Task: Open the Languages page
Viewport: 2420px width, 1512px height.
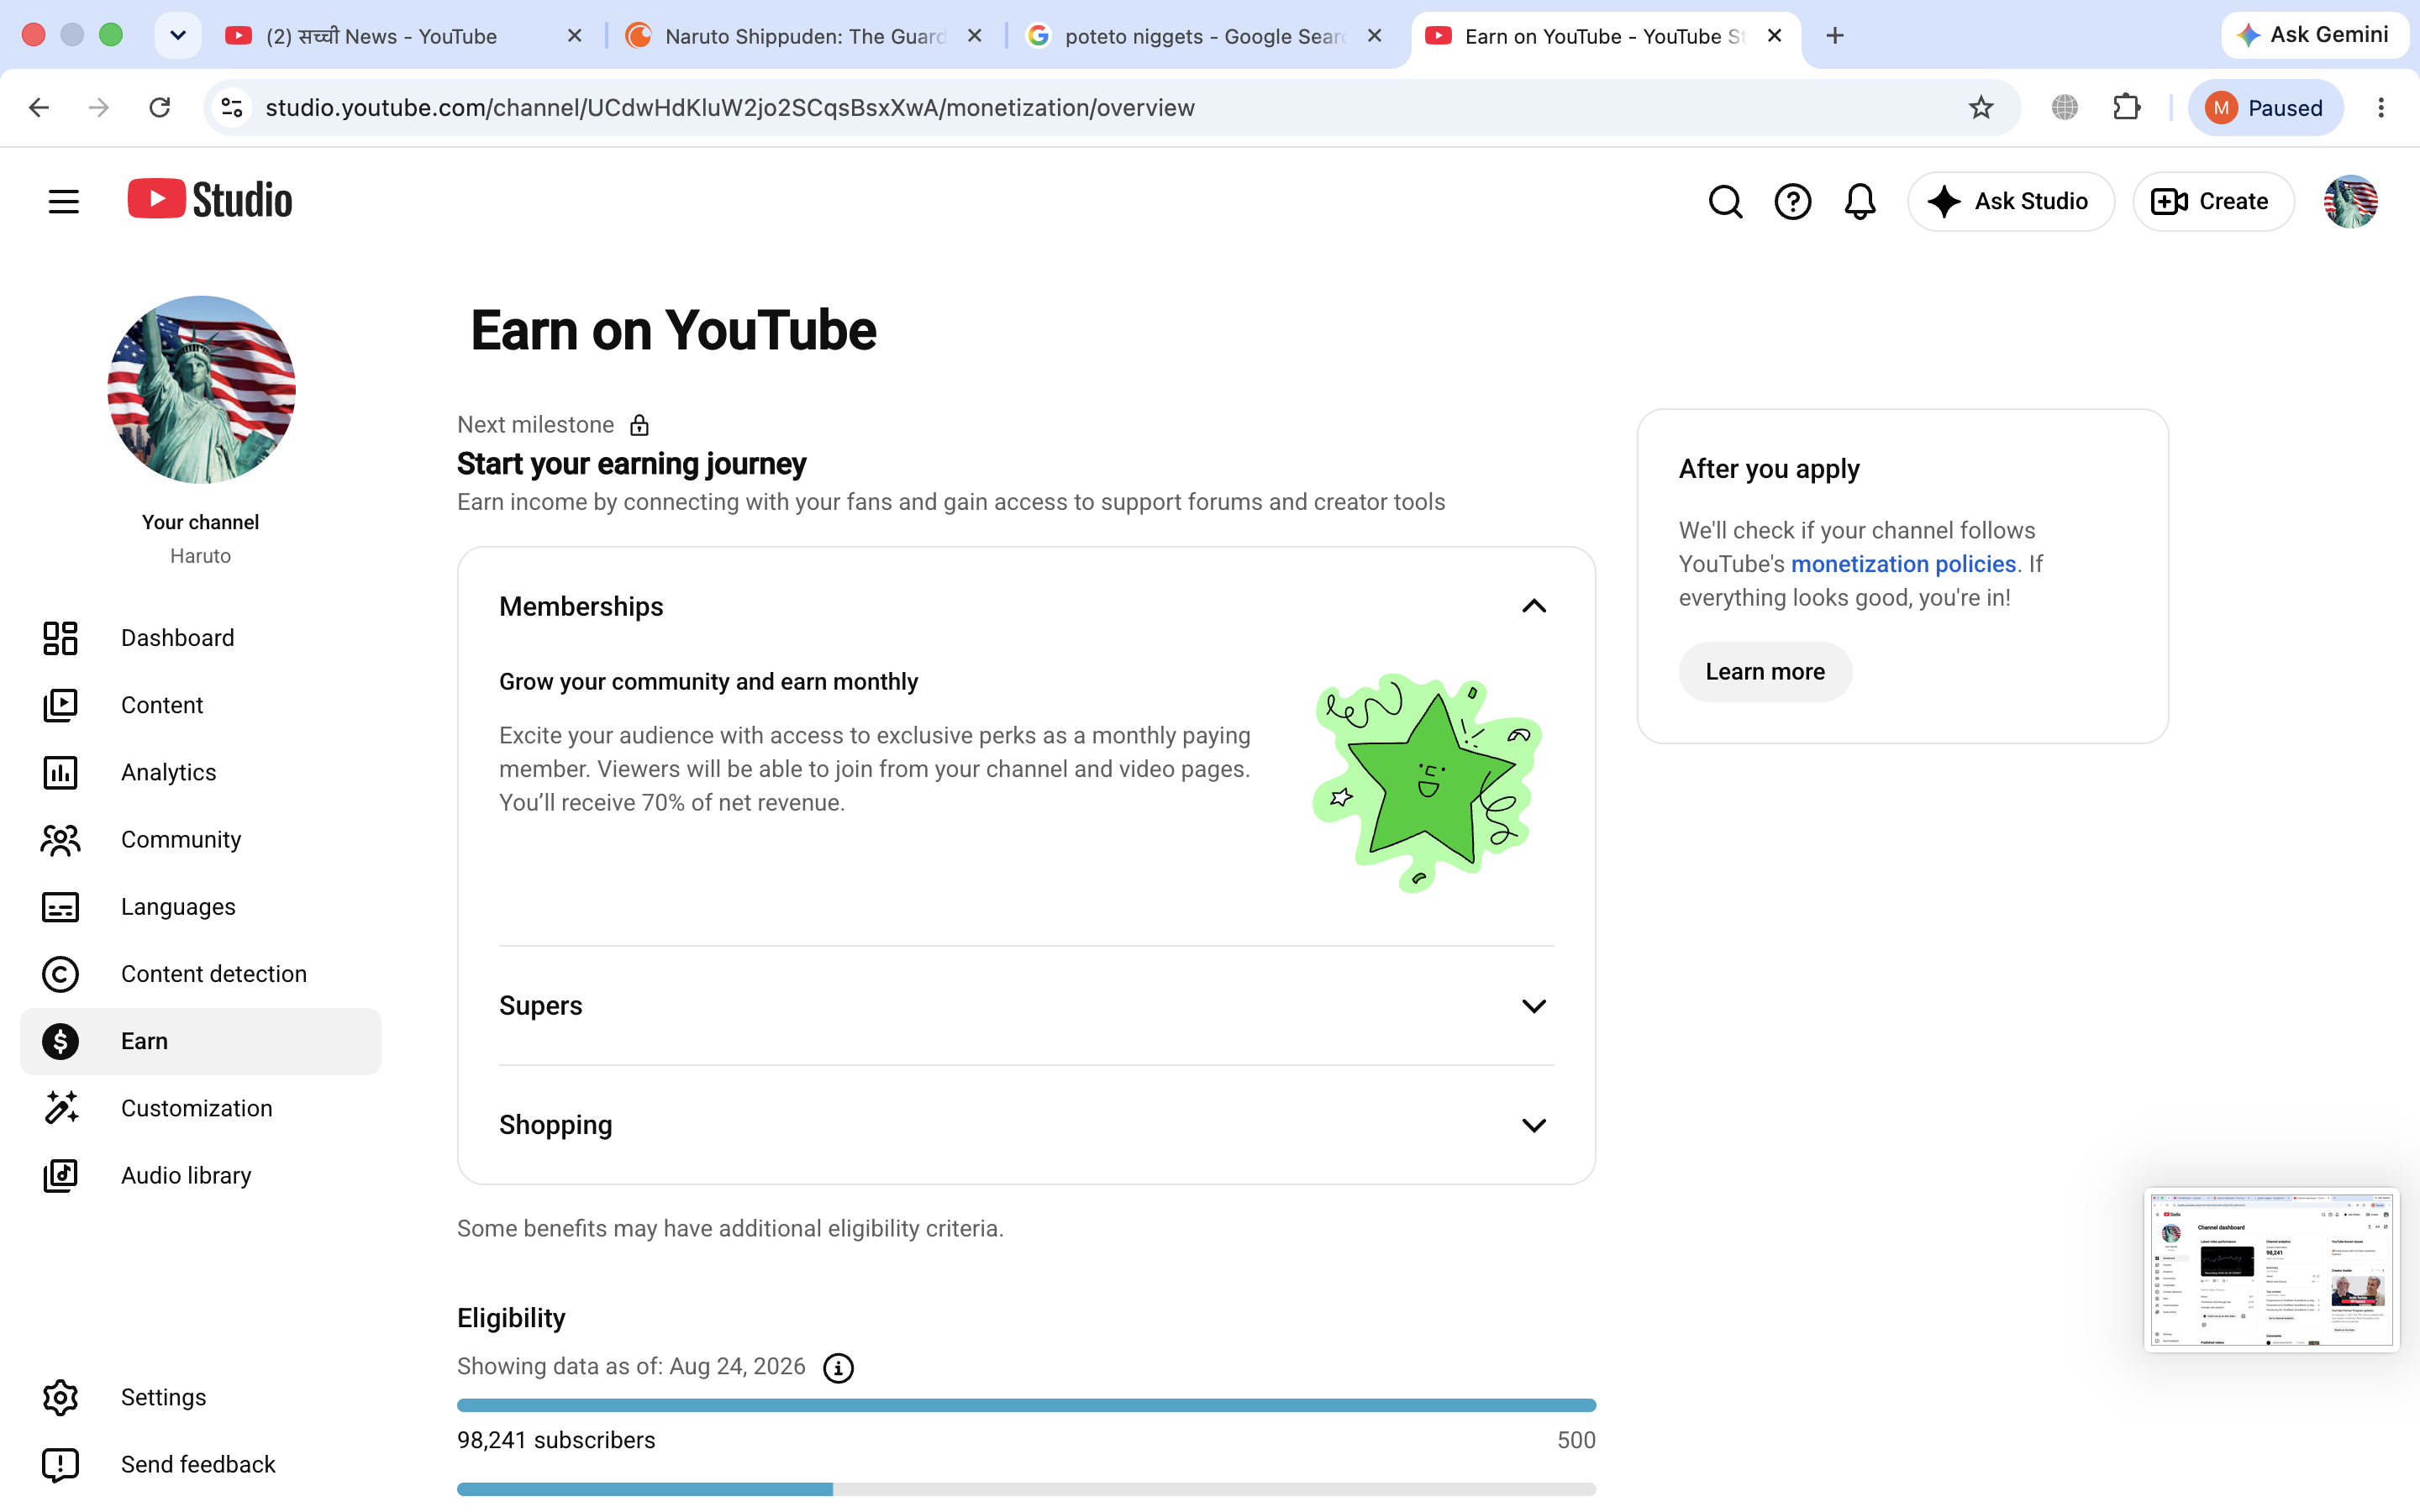Action: tap(200, 907)
